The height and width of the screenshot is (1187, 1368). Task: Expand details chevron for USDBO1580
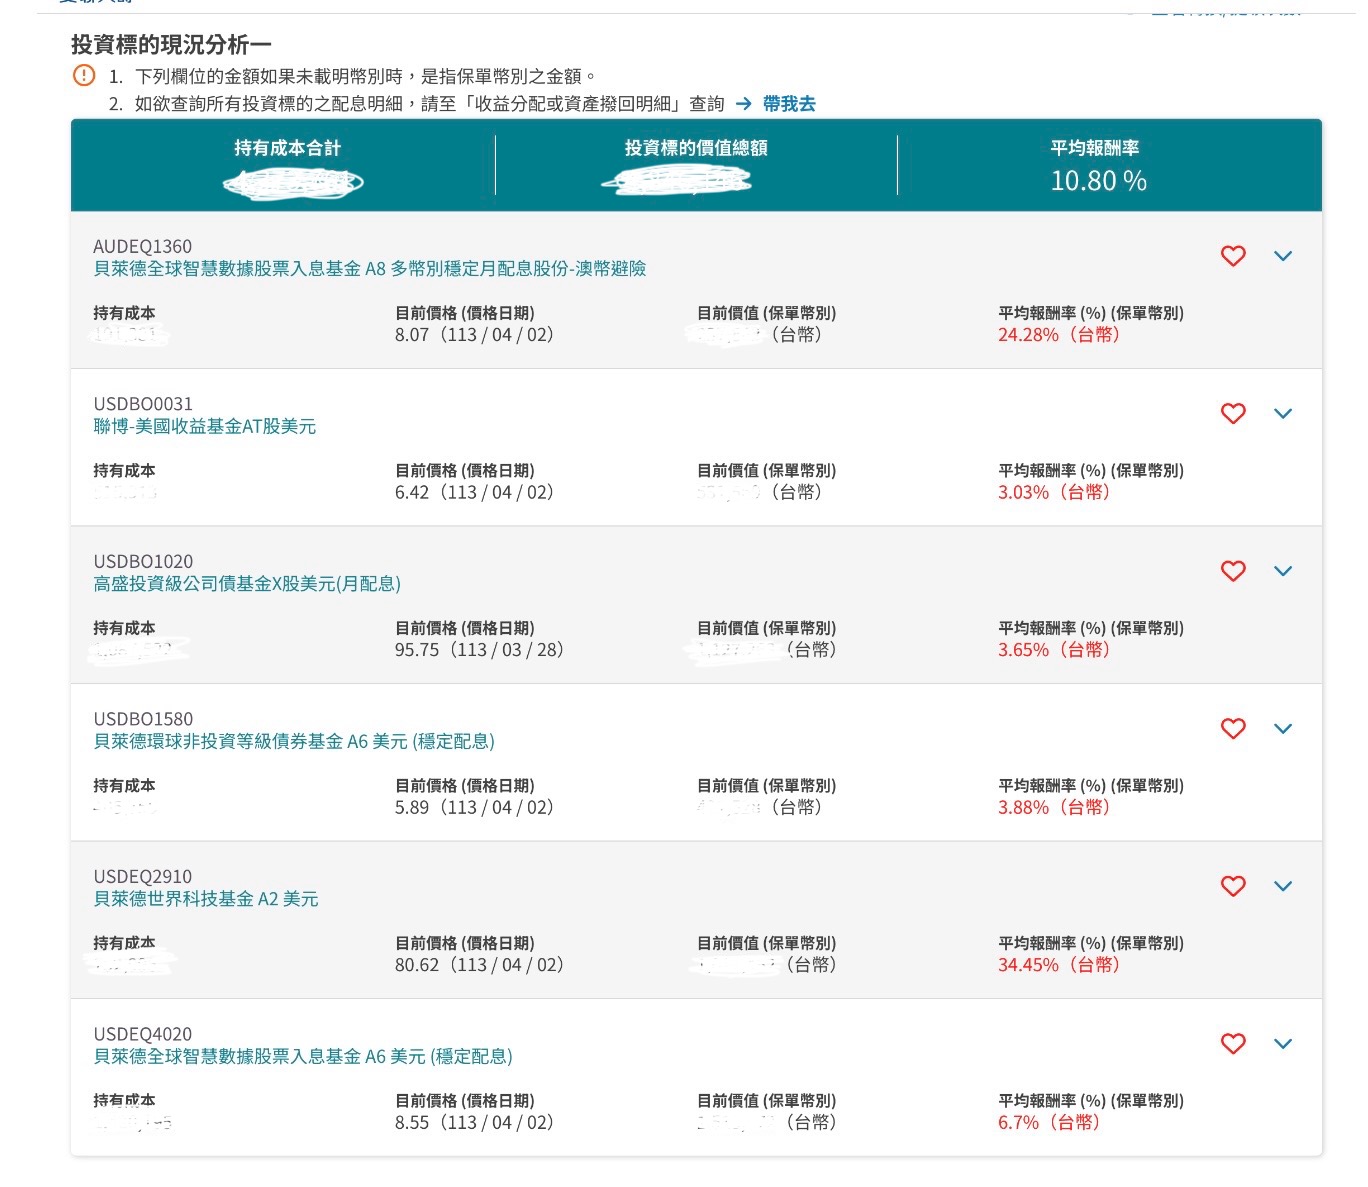1284,729
